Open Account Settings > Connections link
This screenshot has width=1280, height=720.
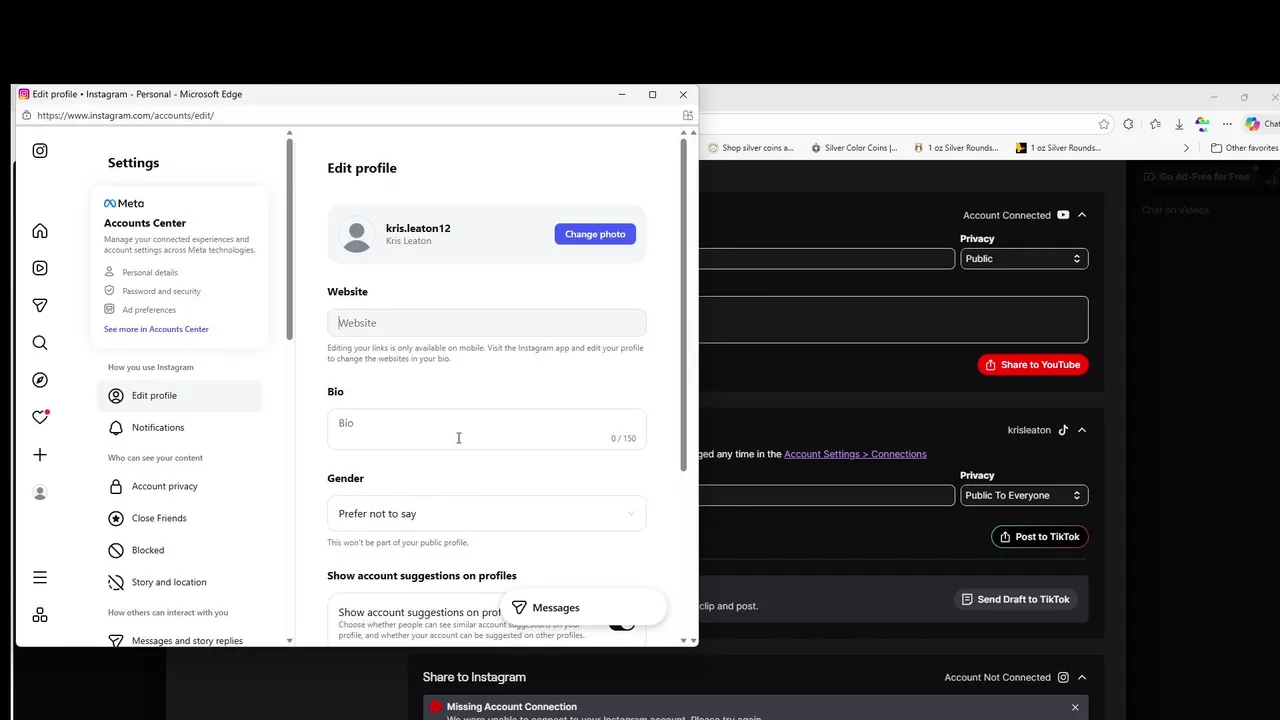(x=855, y=454)
